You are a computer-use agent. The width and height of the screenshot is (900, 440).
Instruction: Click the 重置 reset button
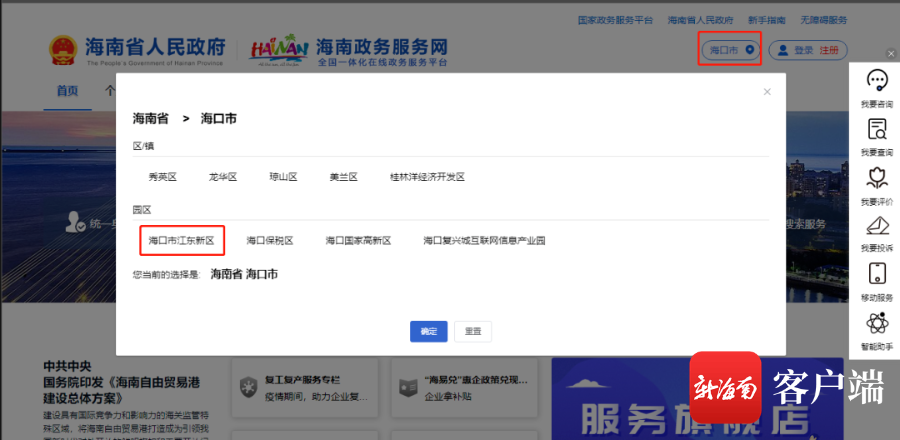click(472, 331)
